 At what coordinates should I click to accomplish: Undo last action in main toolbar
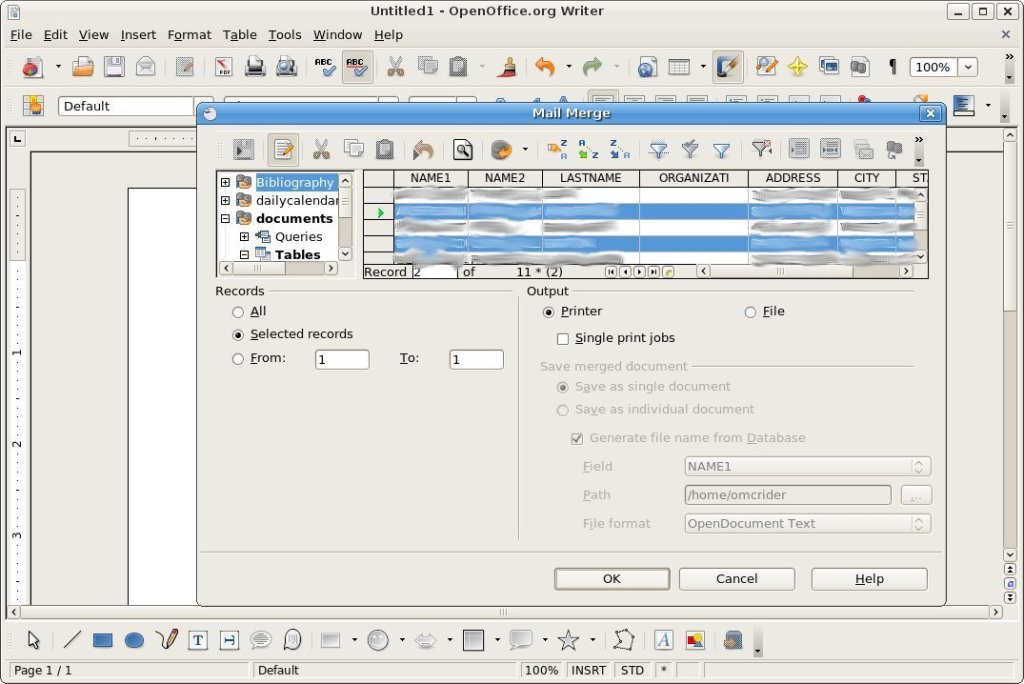coord(545,67)
